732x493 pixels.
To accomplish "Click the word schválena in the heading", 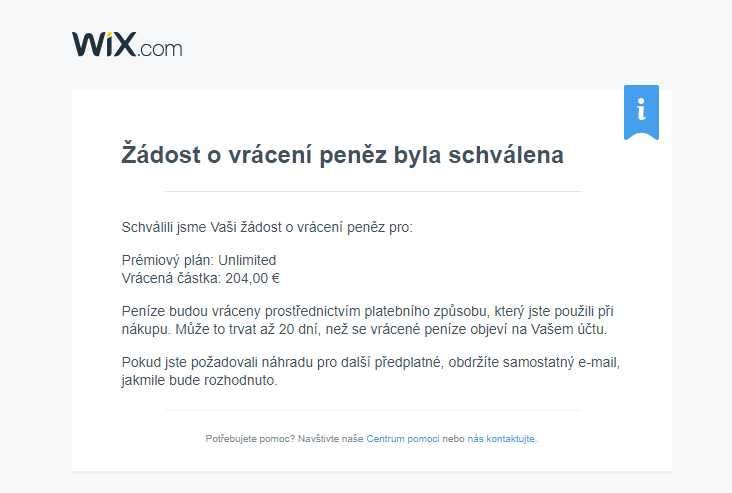I will pos(506,155).
